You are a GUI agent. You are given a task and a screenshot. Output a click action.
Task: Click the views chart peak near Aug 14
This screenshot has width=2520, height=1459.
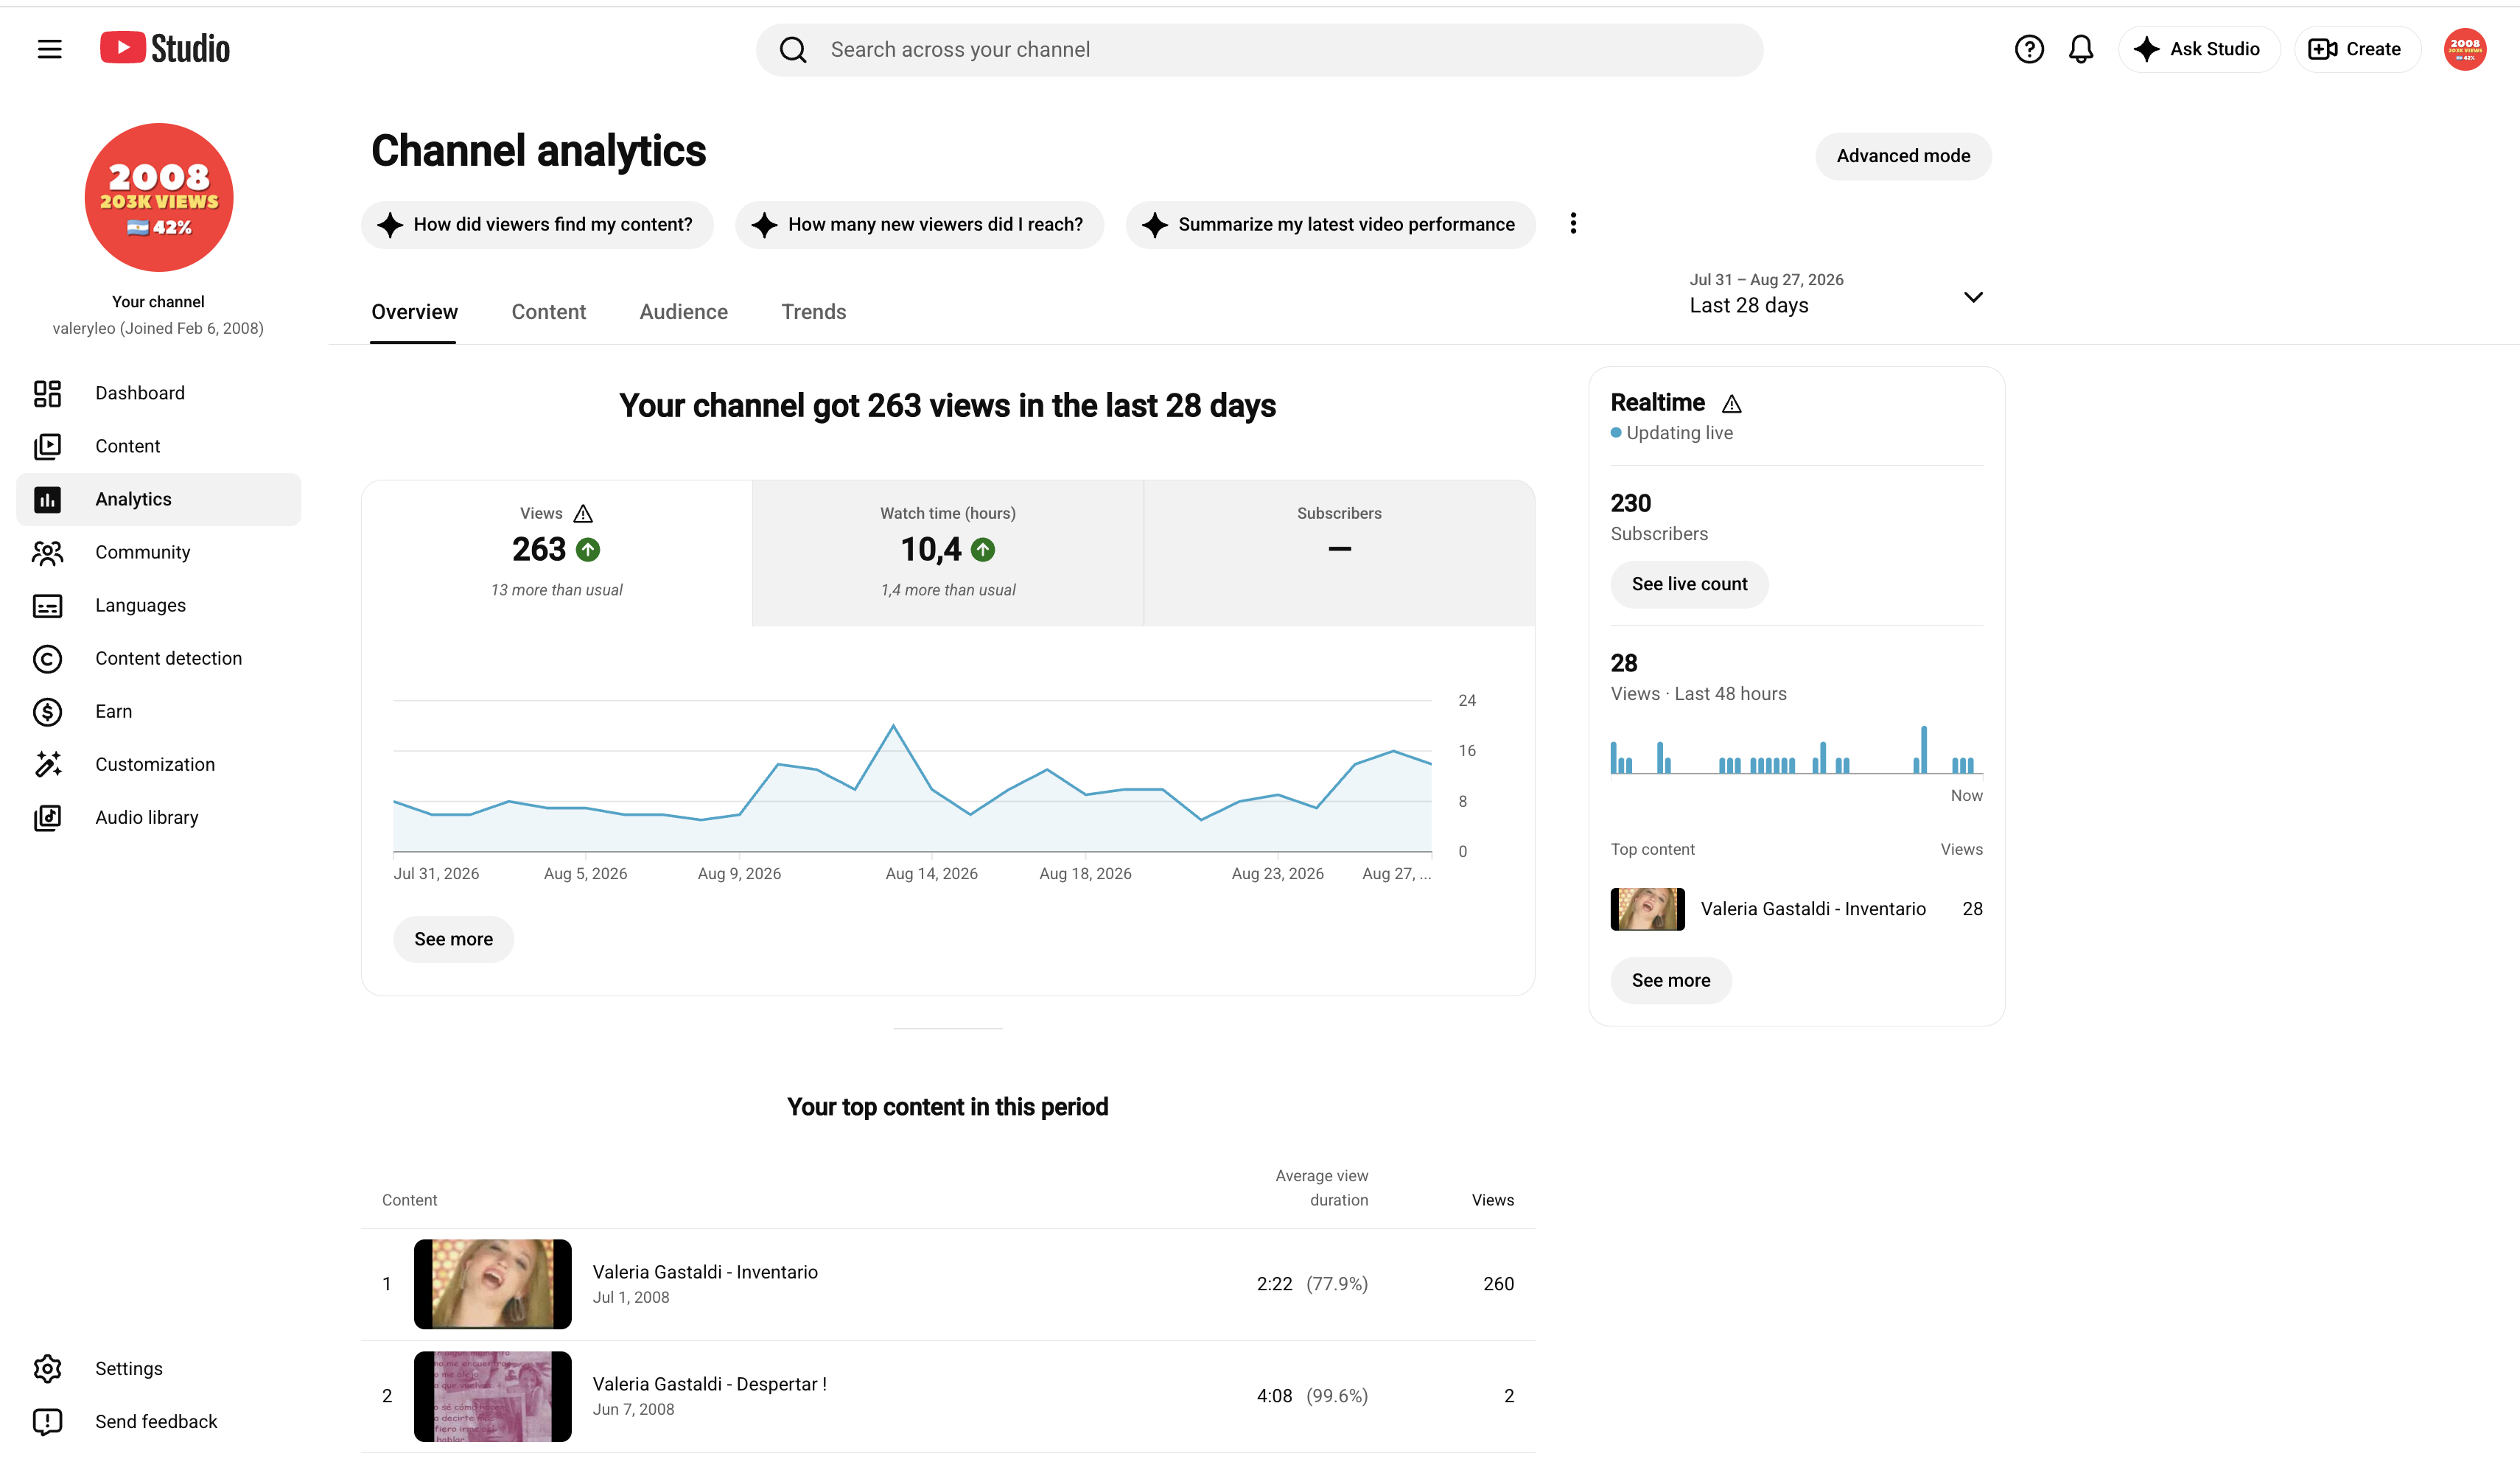pyautogui.click(x=893, y=726)
